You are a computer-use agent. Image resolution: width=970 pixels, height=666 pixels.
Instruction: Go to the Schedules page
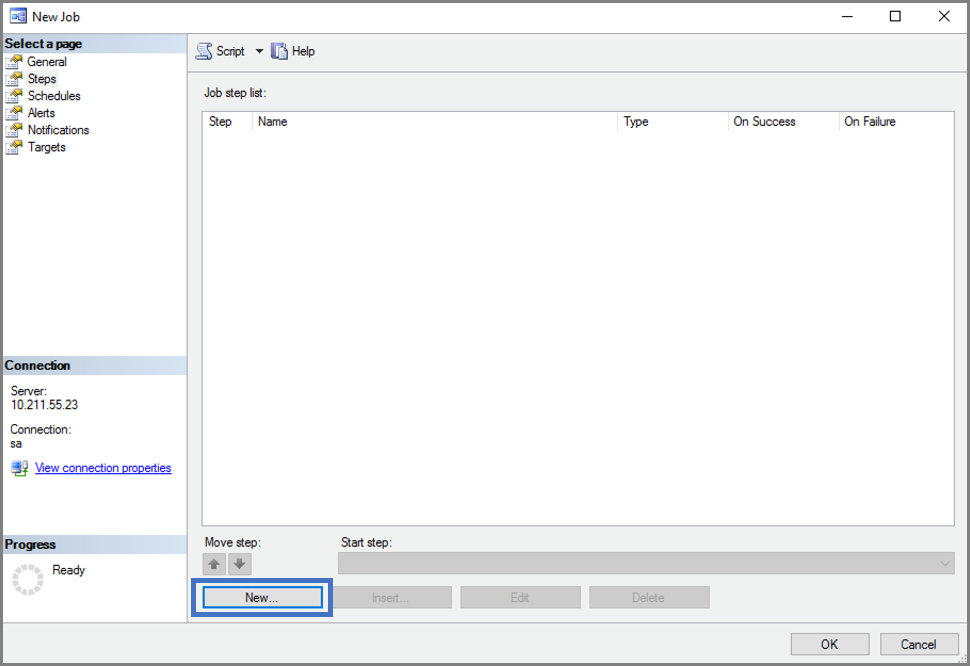(54, 96)
